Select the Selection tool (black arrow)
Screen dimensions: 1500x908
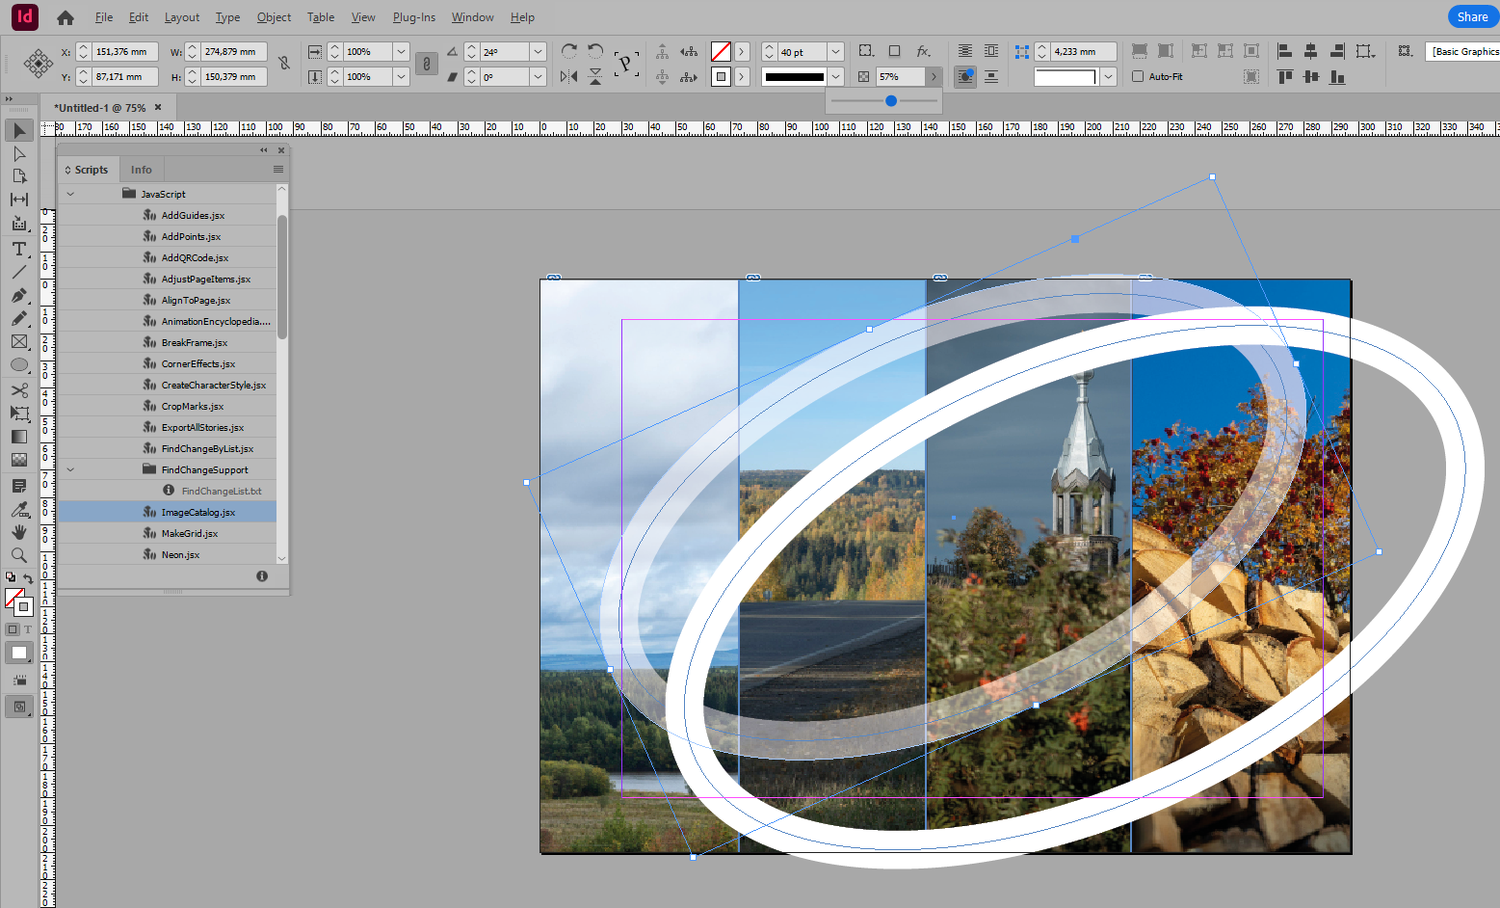[x=19, y=130]
